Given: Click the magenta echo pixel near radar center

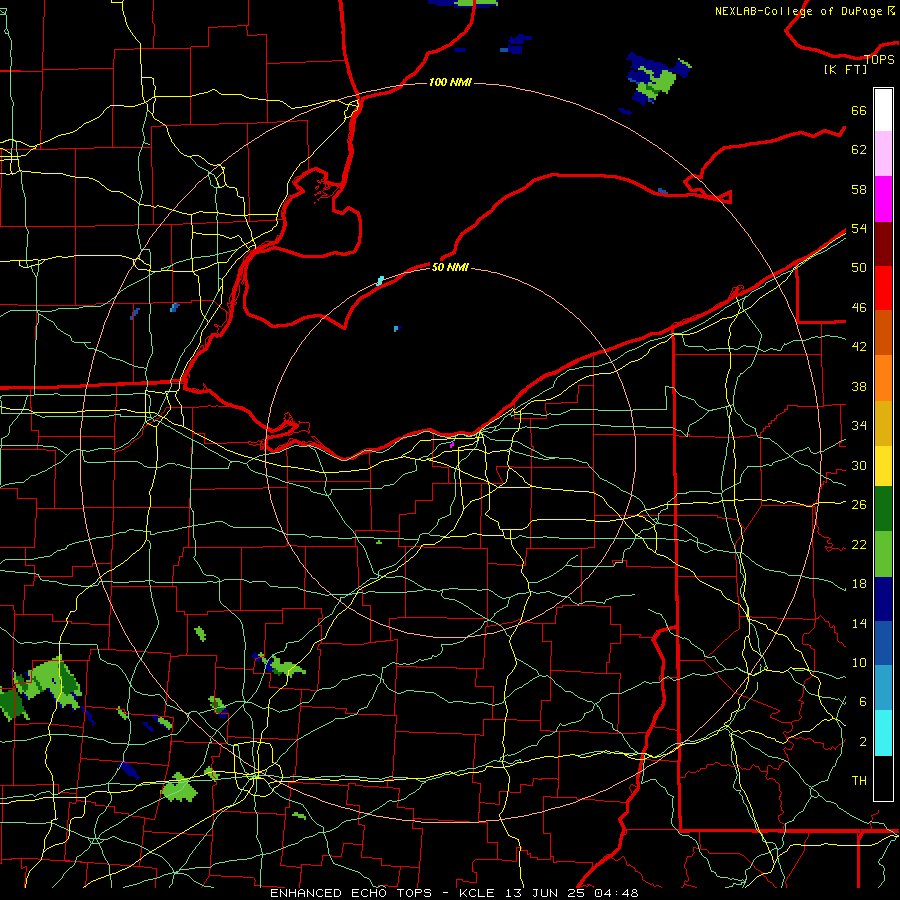Looking at the screenshot, I should [452, 444].
